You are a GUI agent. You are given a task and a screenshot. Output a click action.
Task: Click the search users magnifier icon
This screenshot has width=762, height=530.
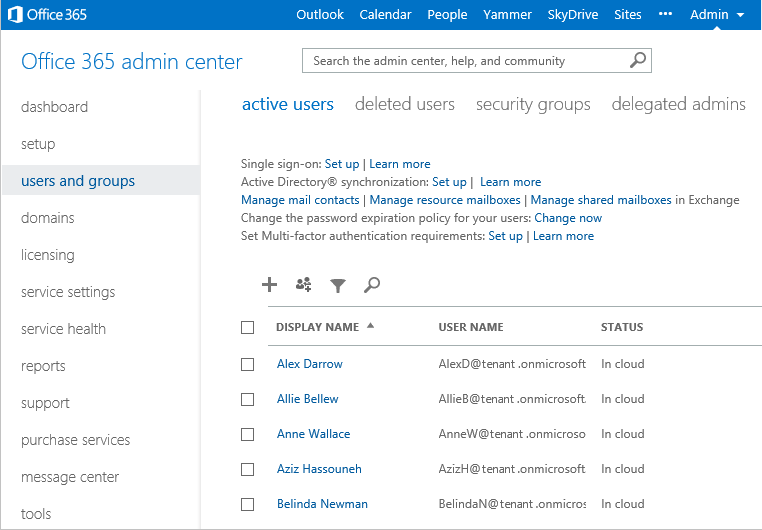(x=372, y=285)
